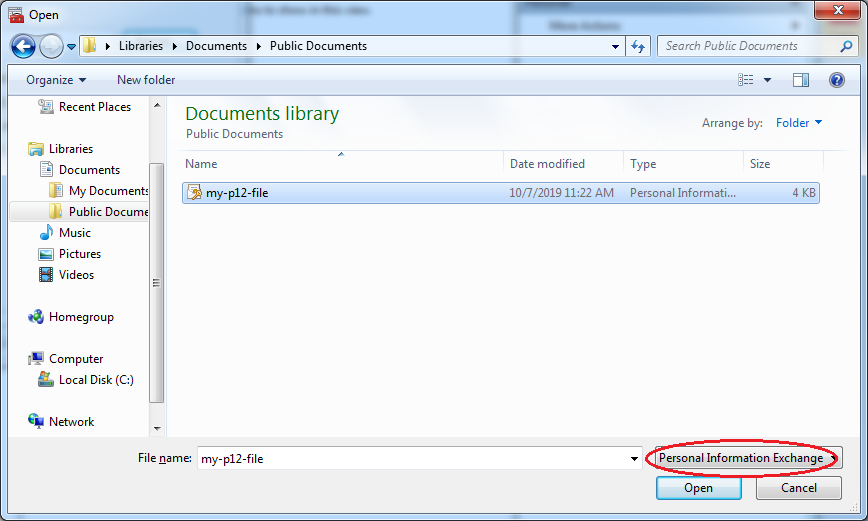
Task: Click the Change your view icon
Action: click(746, 80)
